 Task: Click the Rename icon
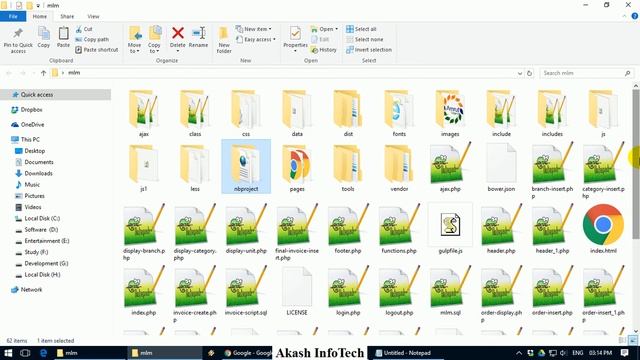(x=198, y=33)
